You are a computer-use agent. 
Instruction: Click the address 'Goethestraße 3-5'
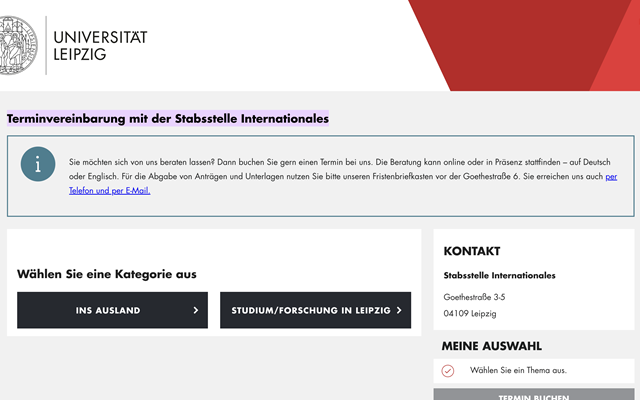[x=474, y=297]
